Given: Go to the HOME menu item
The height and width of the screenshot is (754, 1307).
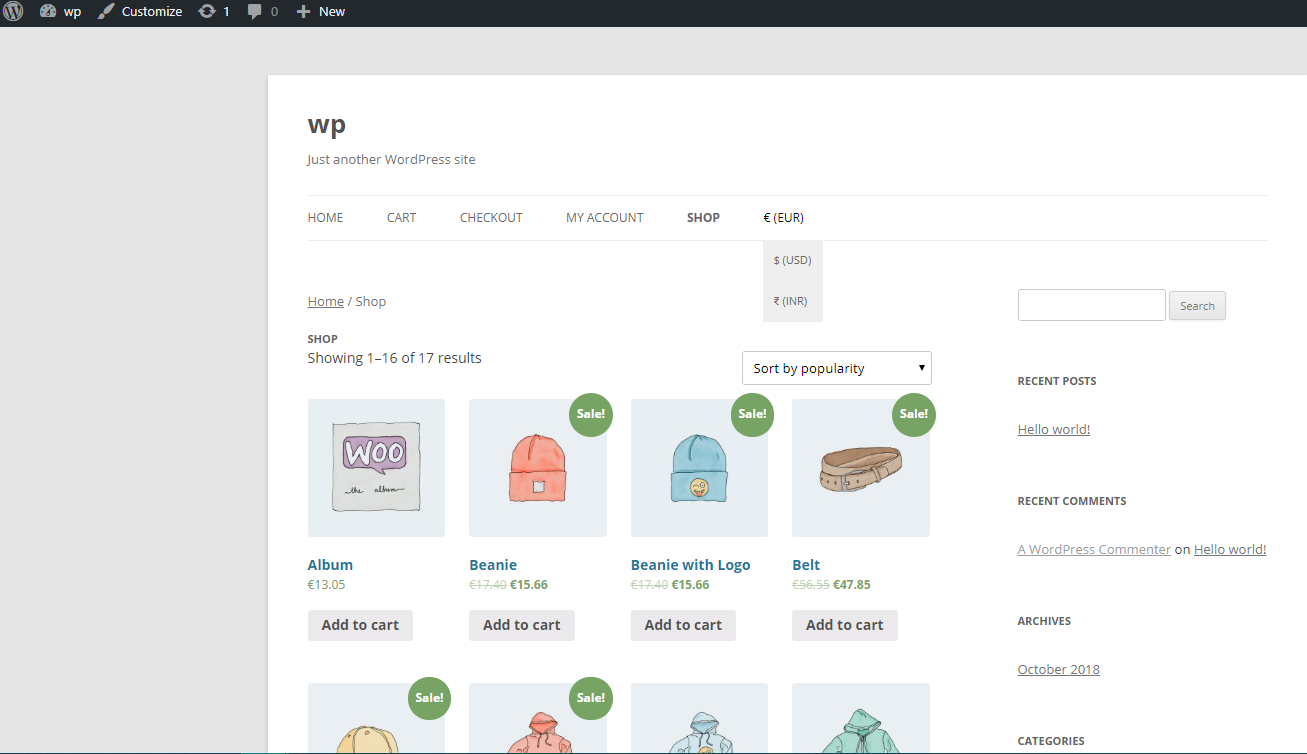Looking at the screenshot, I should 325,218.
